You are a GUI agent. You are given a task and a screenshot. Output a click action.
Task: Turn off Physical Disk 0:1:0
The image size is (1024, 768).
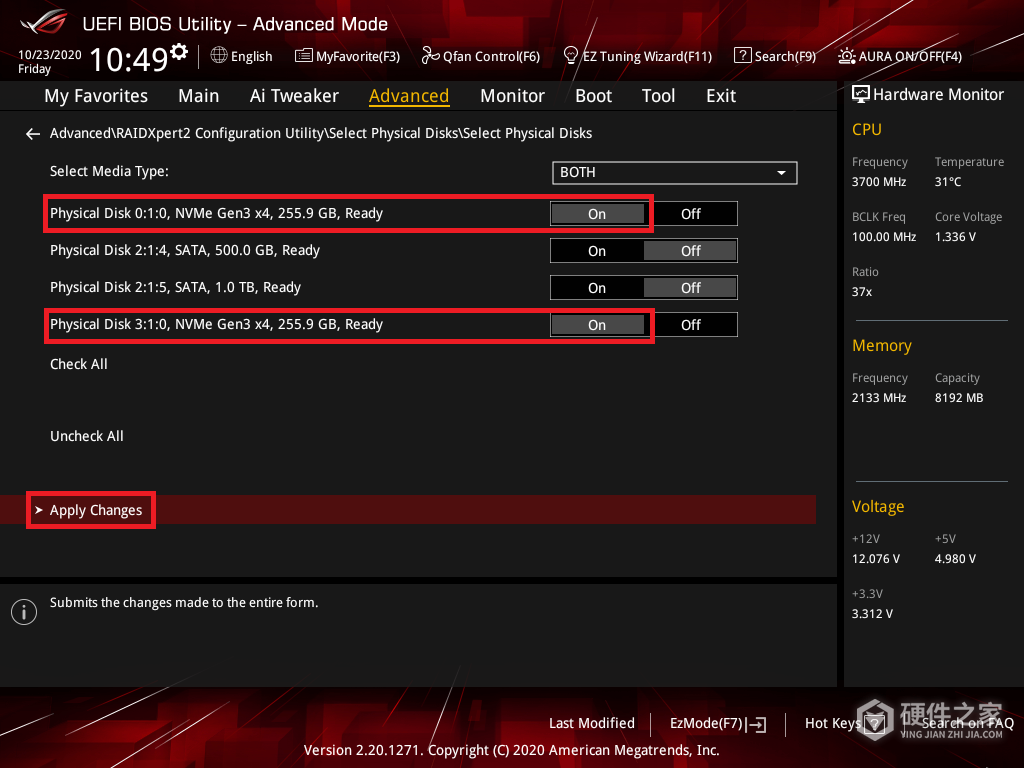click(690, 214)
